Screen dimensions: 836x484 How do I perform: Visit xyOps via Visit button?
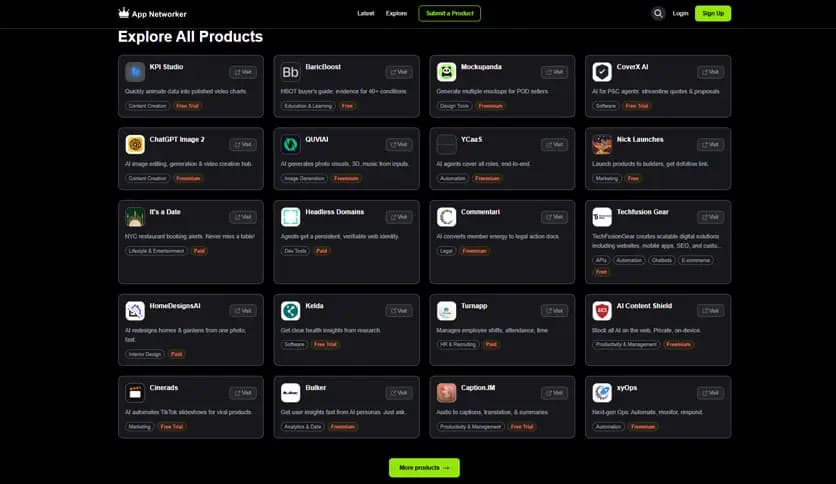pyautogui.click(x=711, y=393)
